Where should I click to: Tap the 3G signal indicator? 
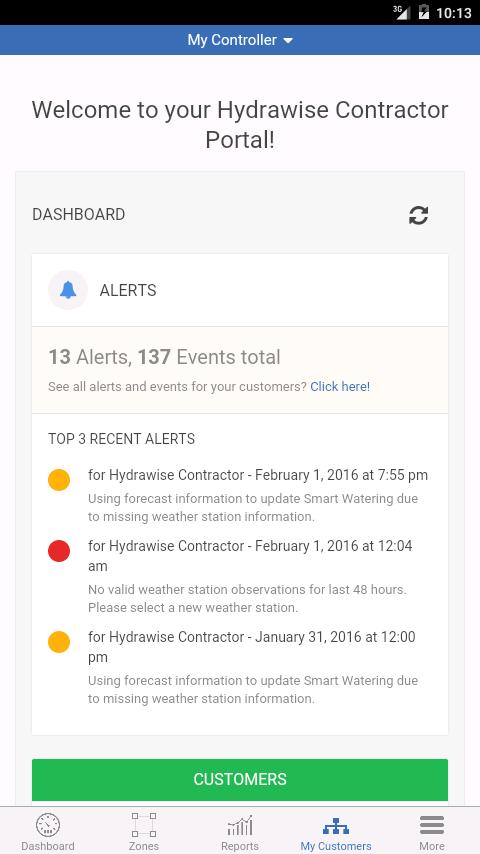pyautogui.click(x=402, y=12)
